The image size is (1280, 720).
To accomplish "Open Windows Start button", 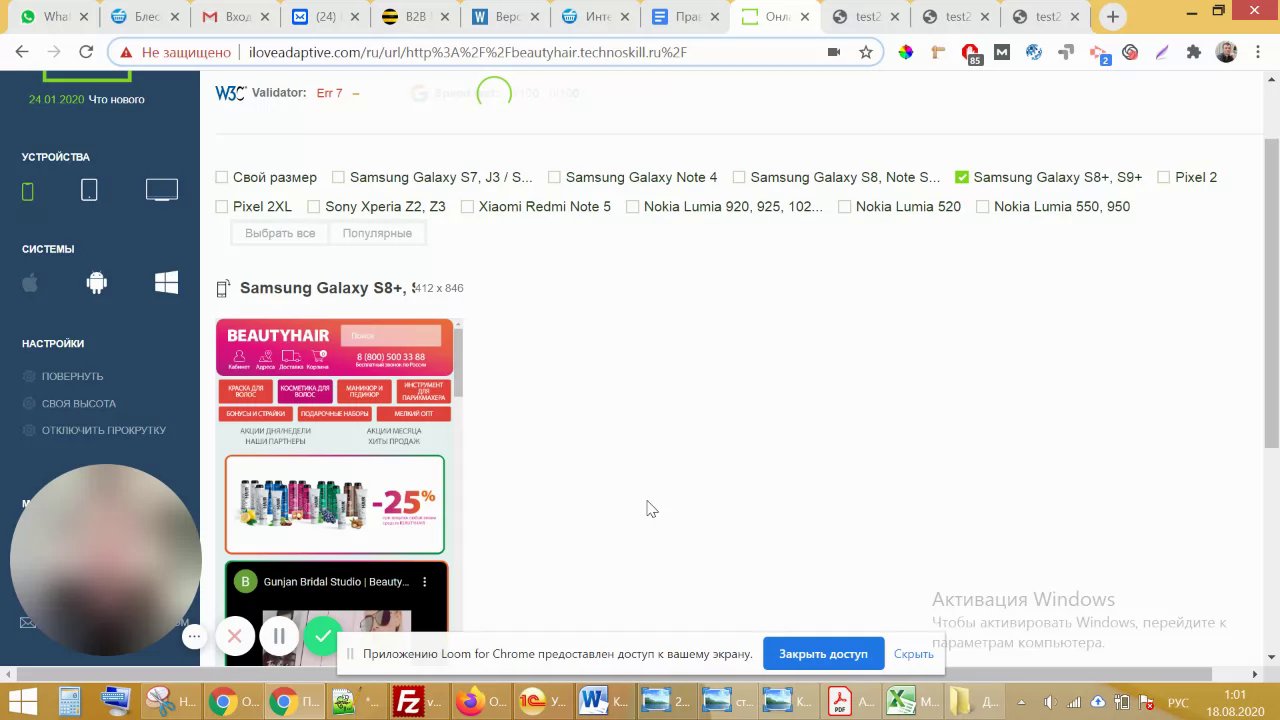I will click(22, 700).
